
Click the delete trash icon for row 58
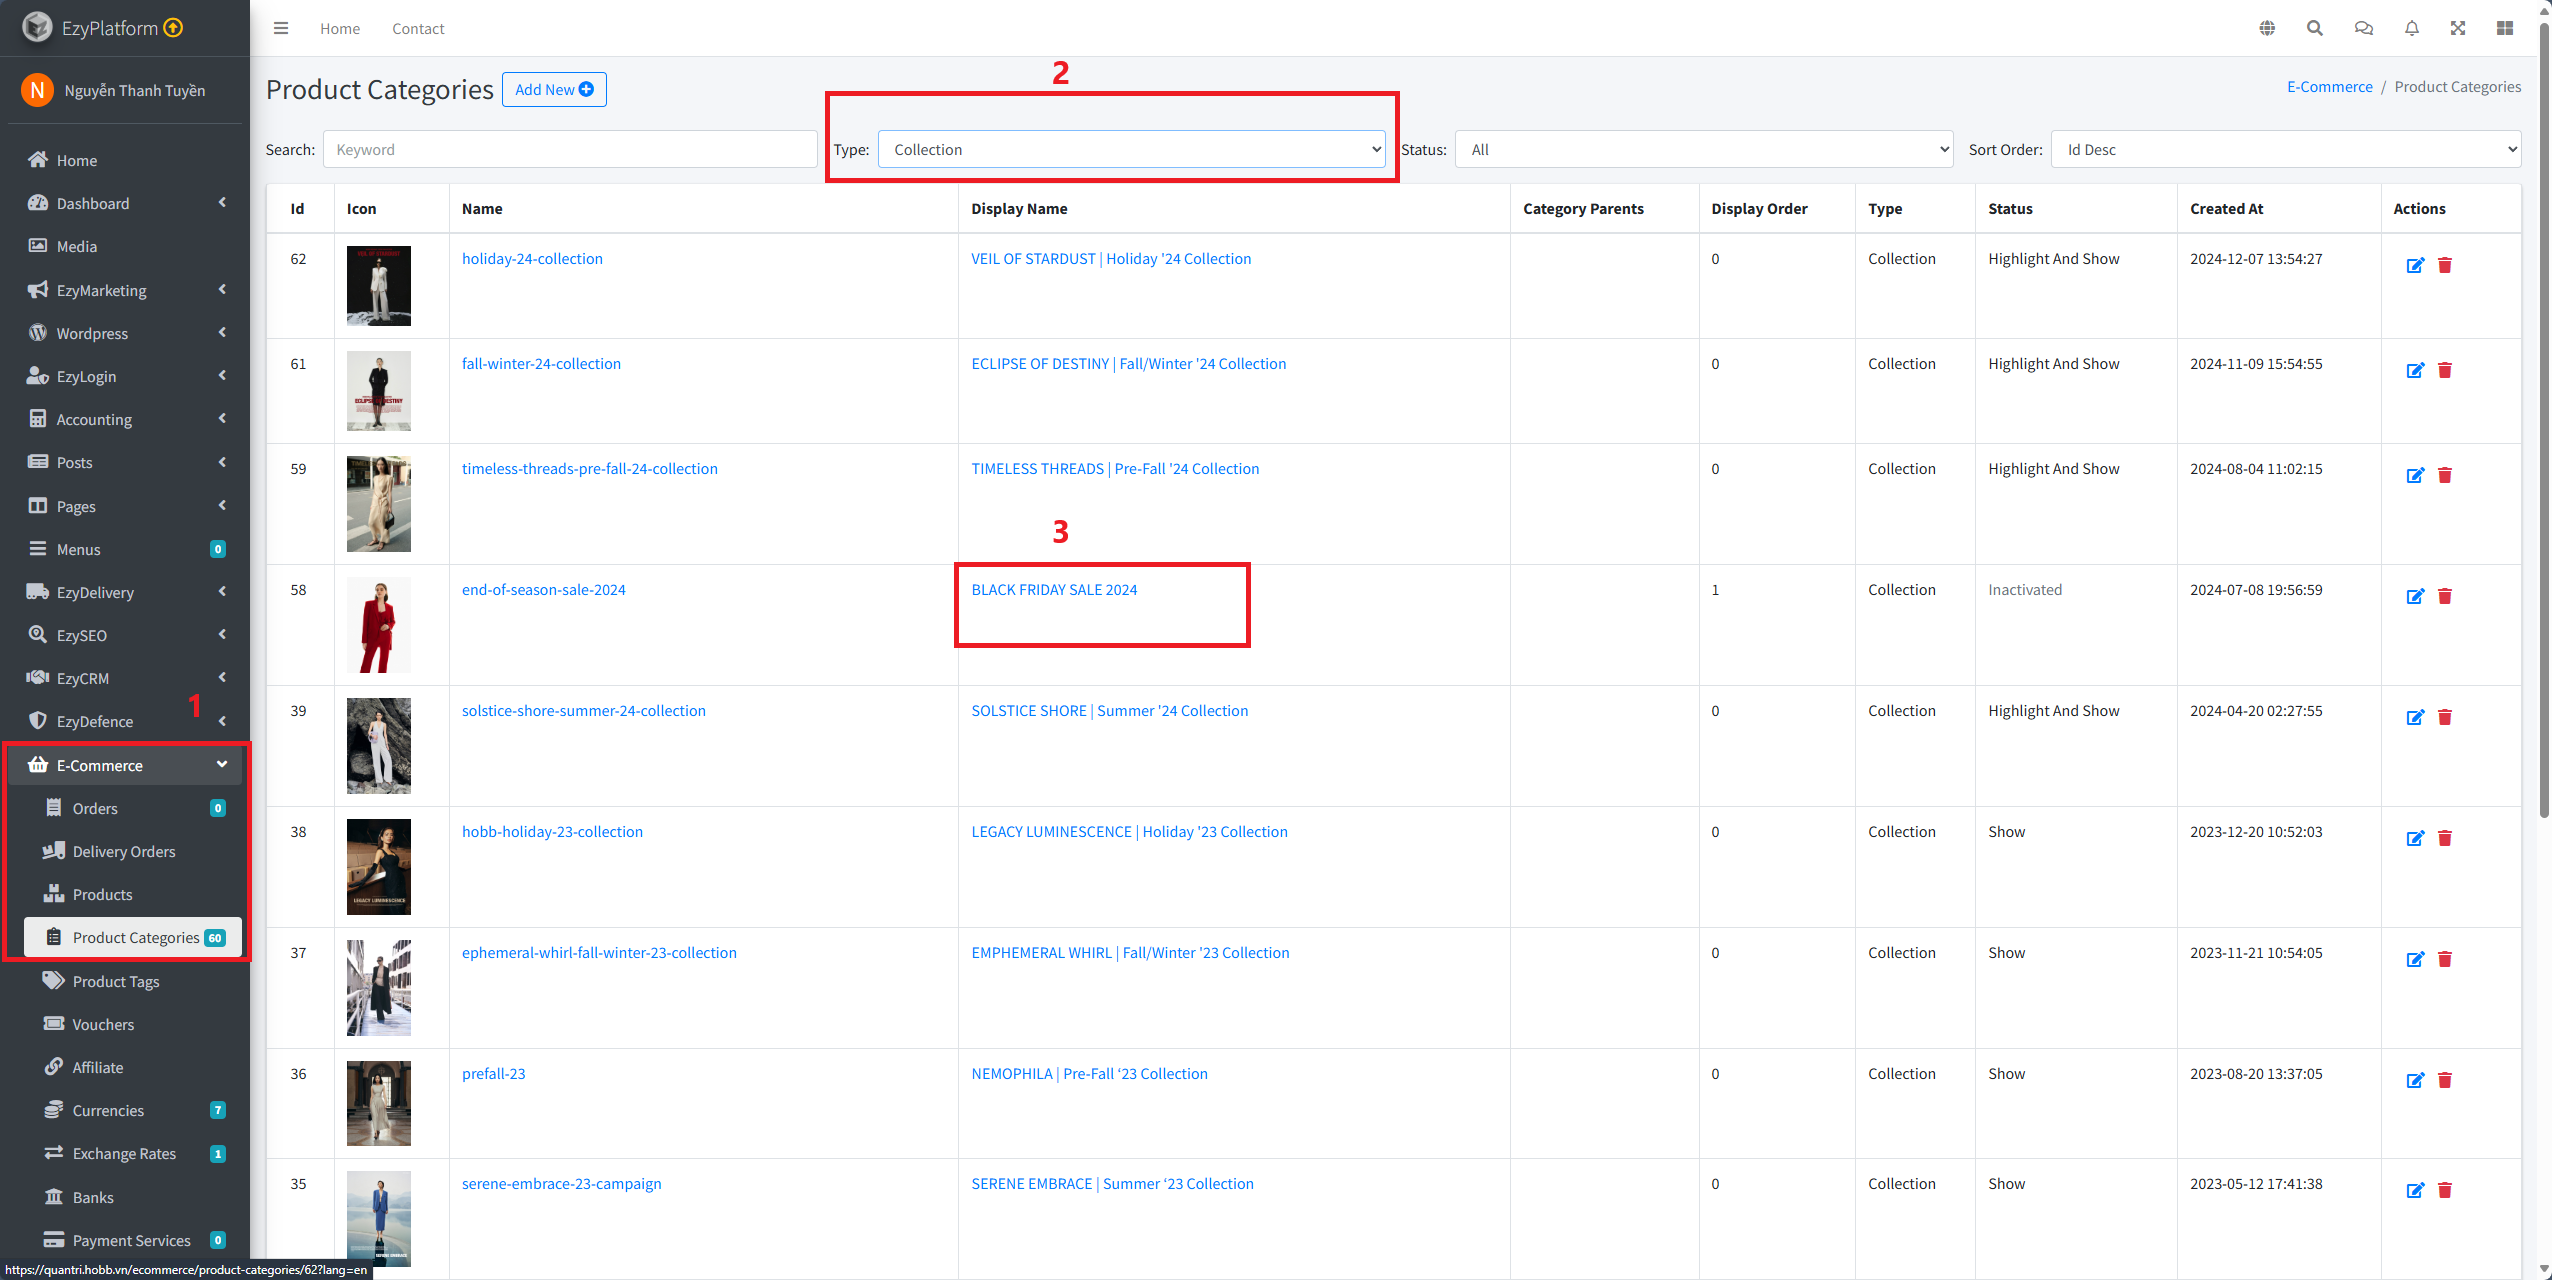[x=2445, y=596]
